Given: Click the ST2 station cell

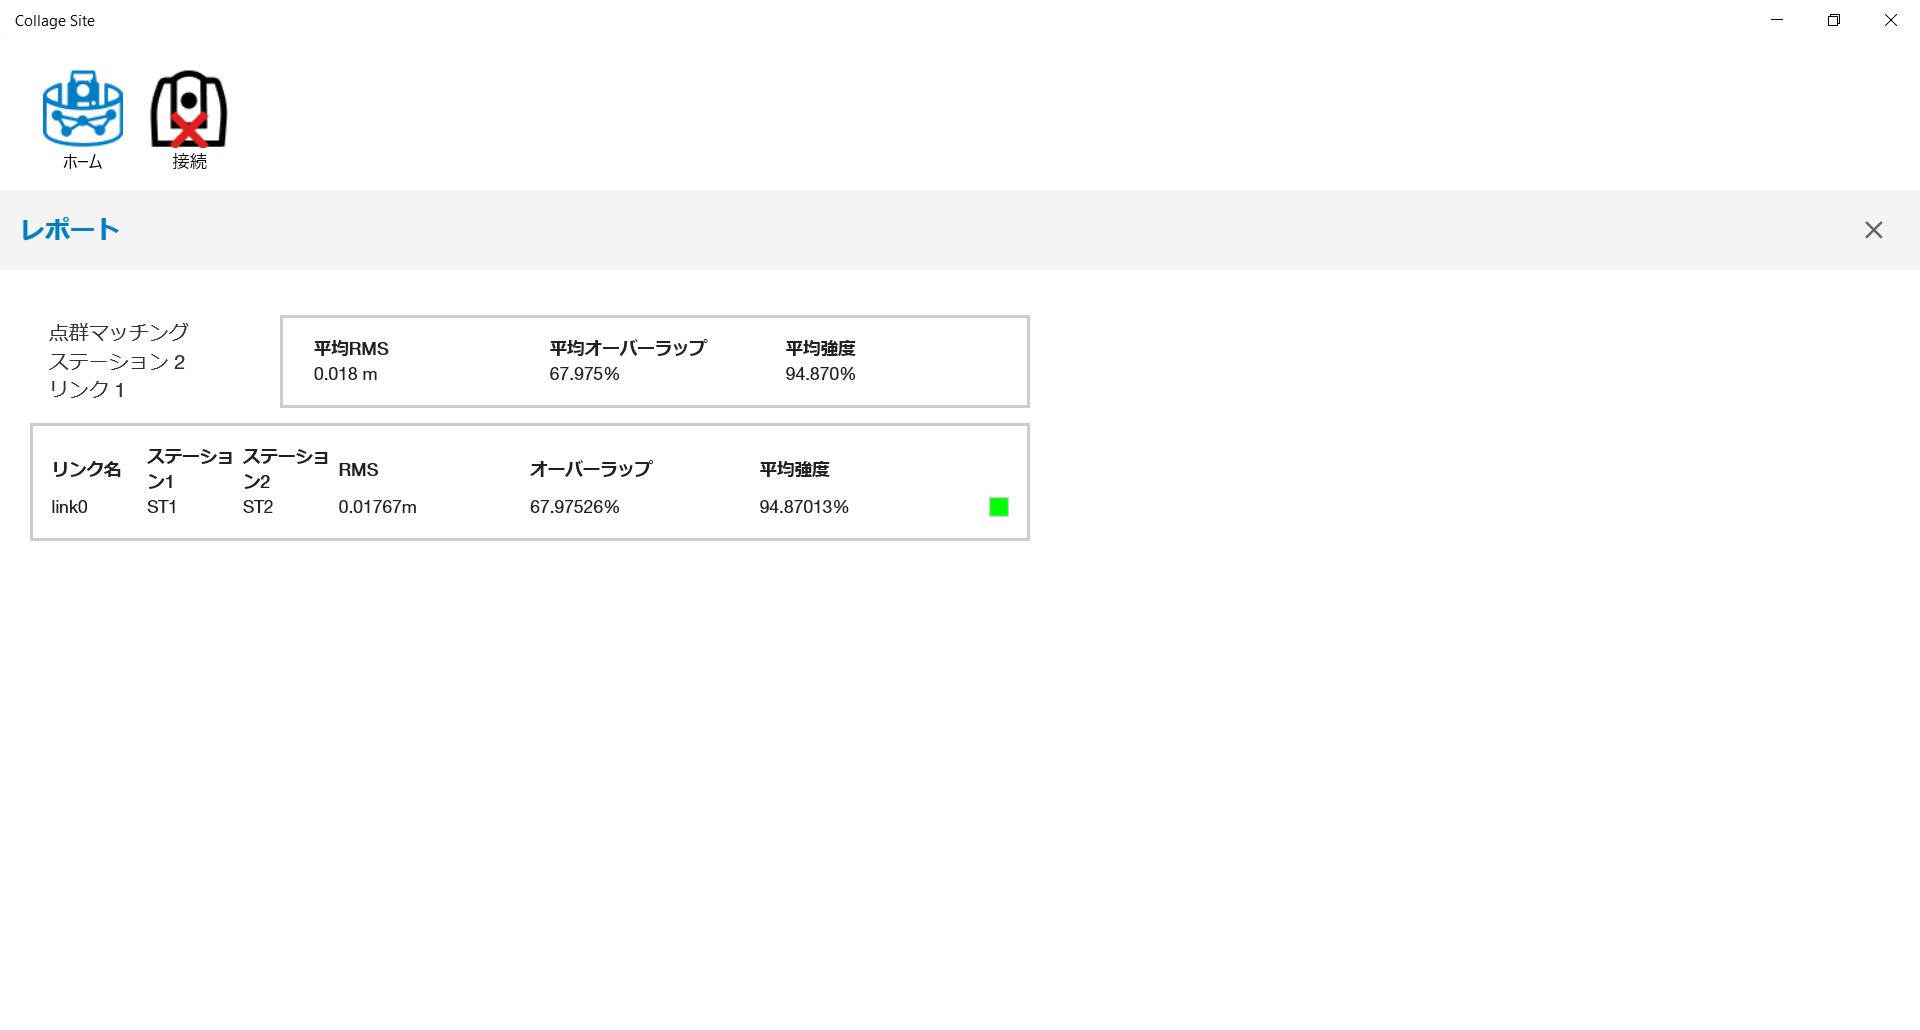Looking at the screenshot, I should [x=258, y=507].
